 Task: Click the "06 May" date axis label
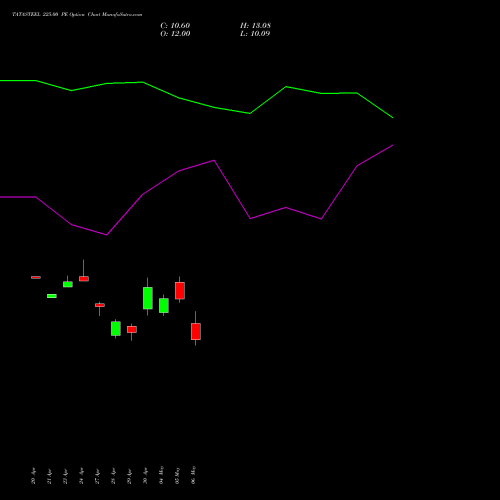pyautogui.click(x=193, y=475)
